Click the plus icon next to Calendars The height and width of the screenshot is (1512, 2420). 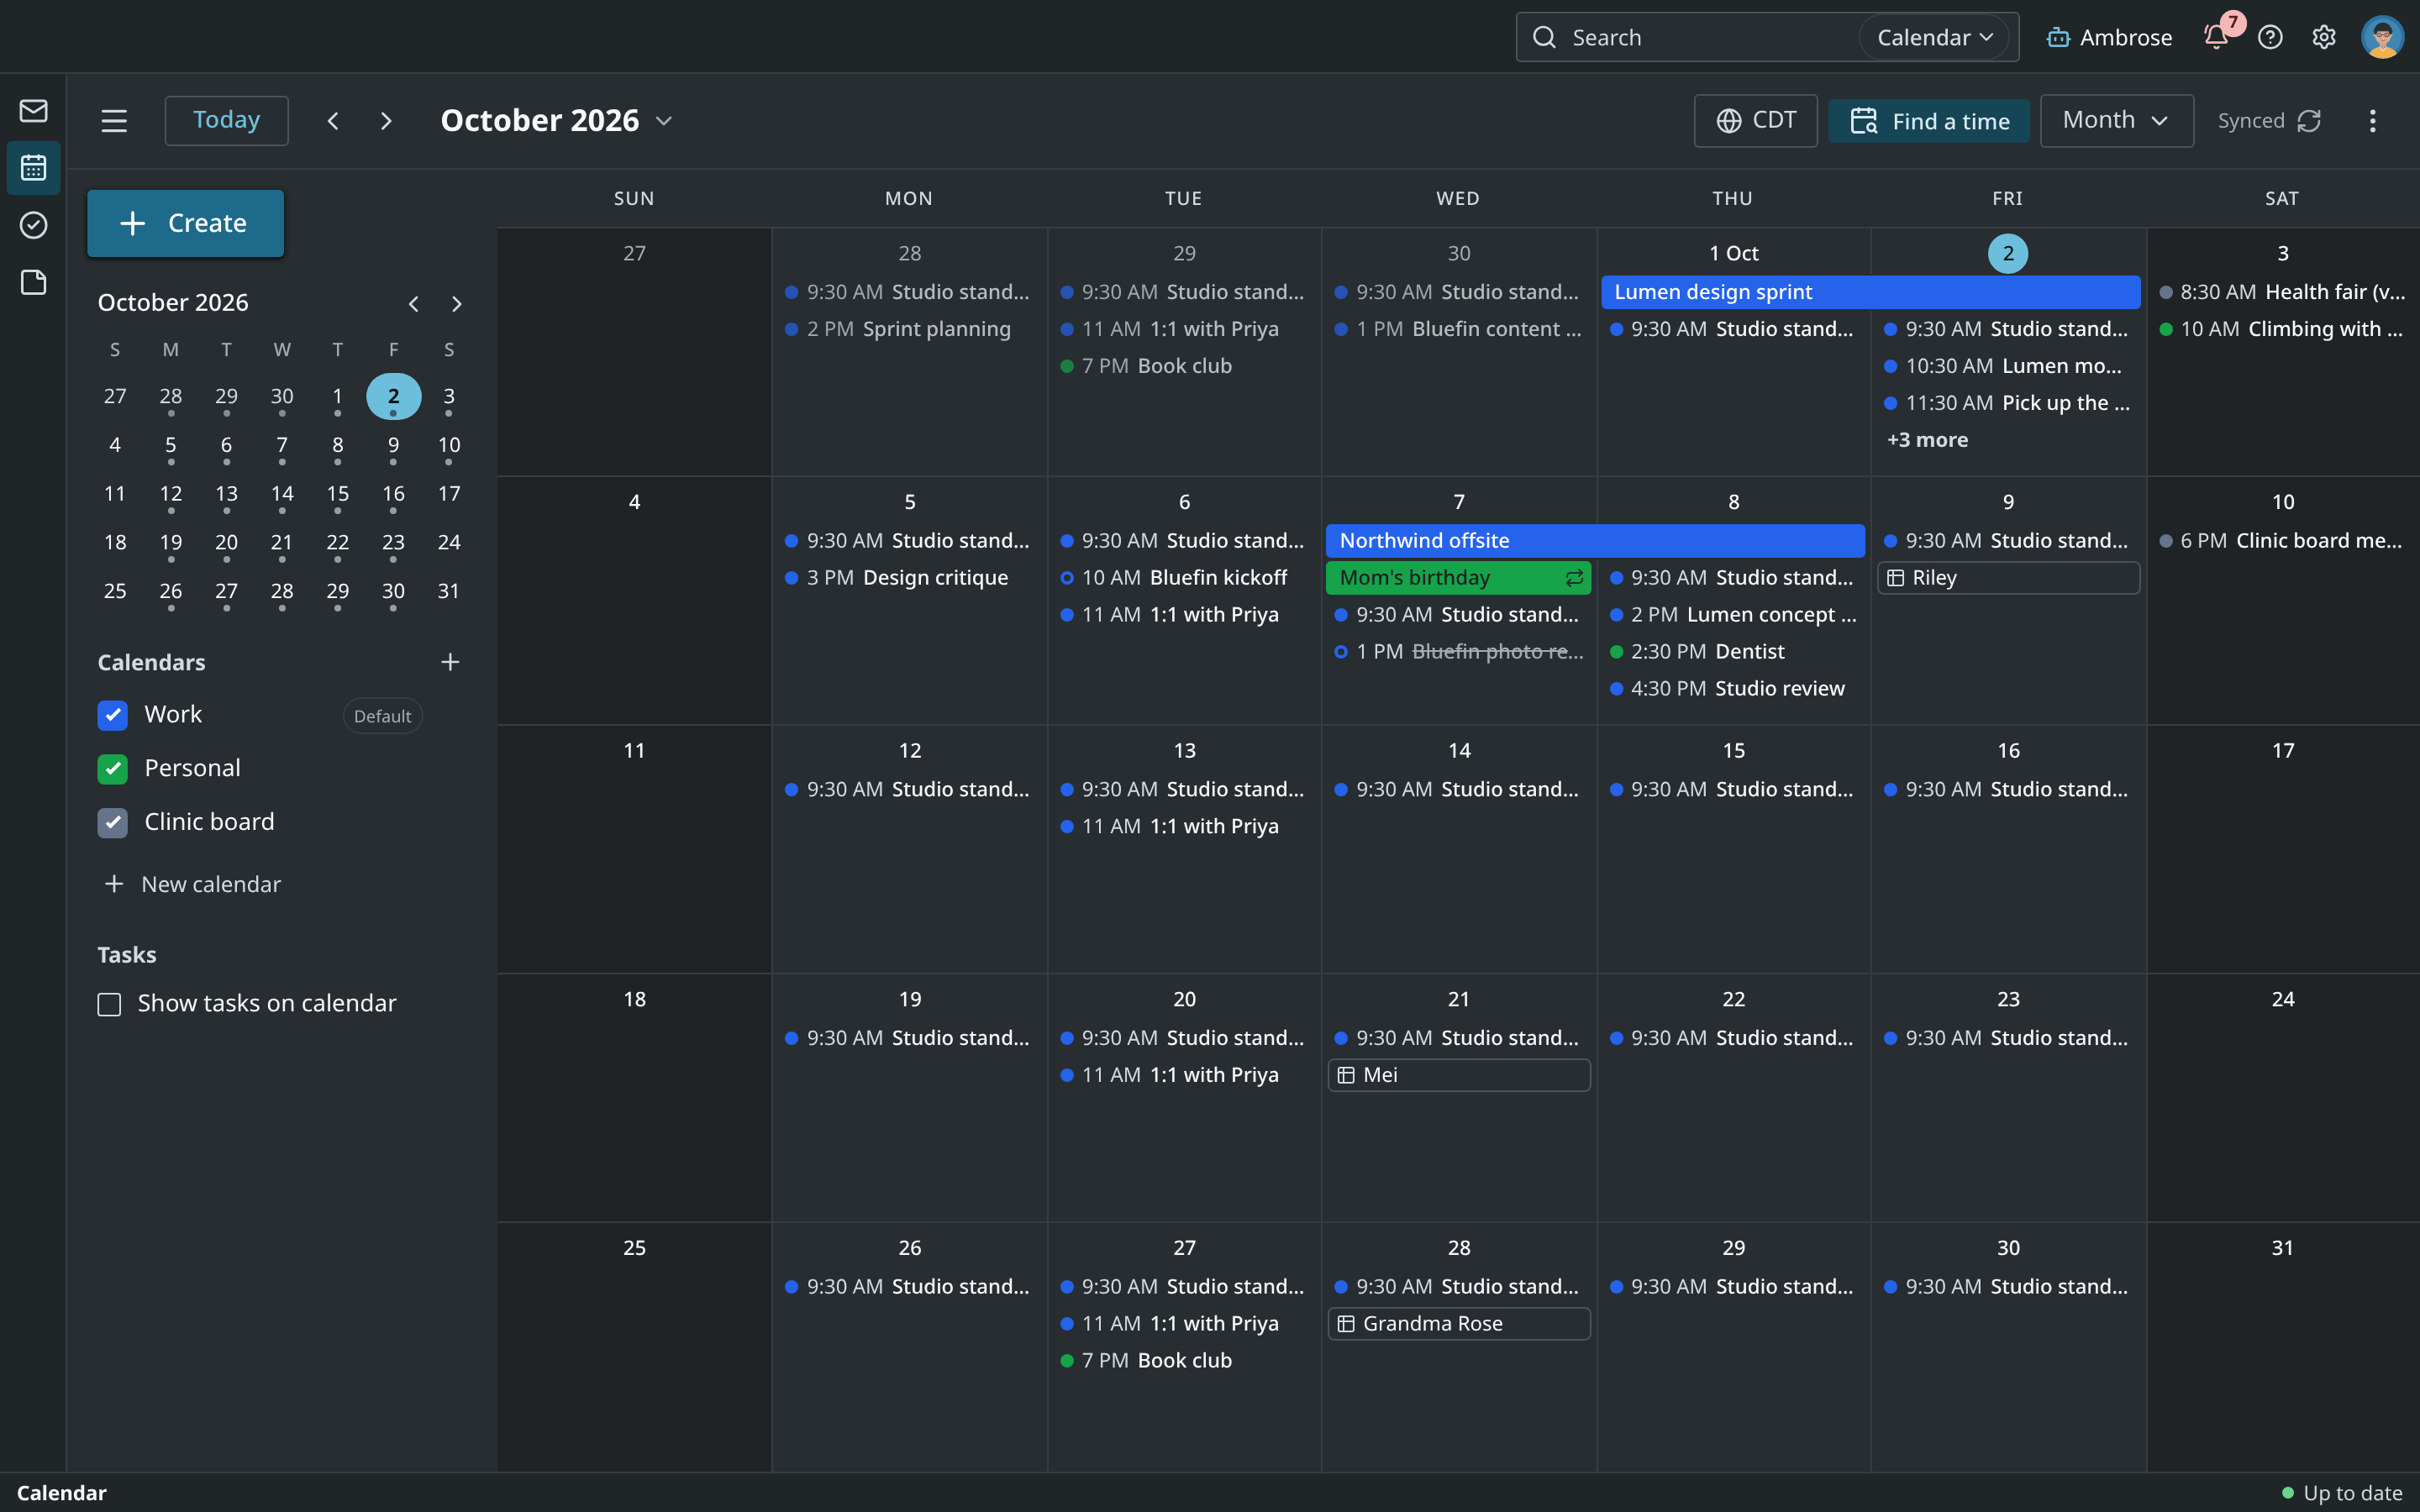450,662
